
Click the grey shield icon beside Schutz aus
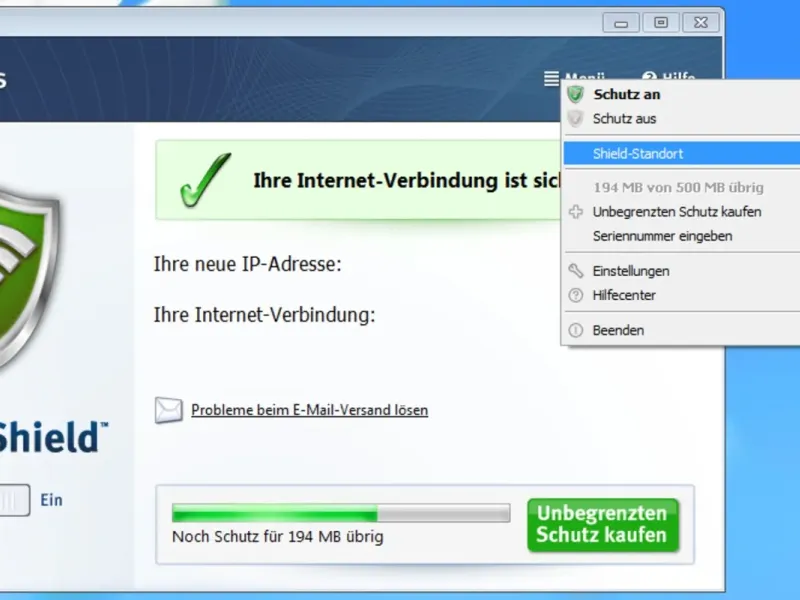576,119
